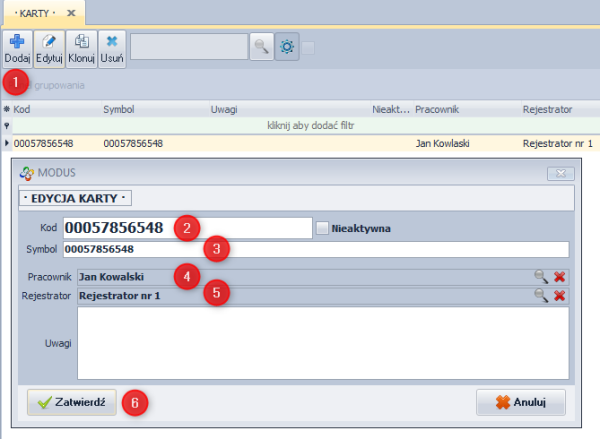Open the lookup magnifier in the Rejestrator field

[540, 295]
